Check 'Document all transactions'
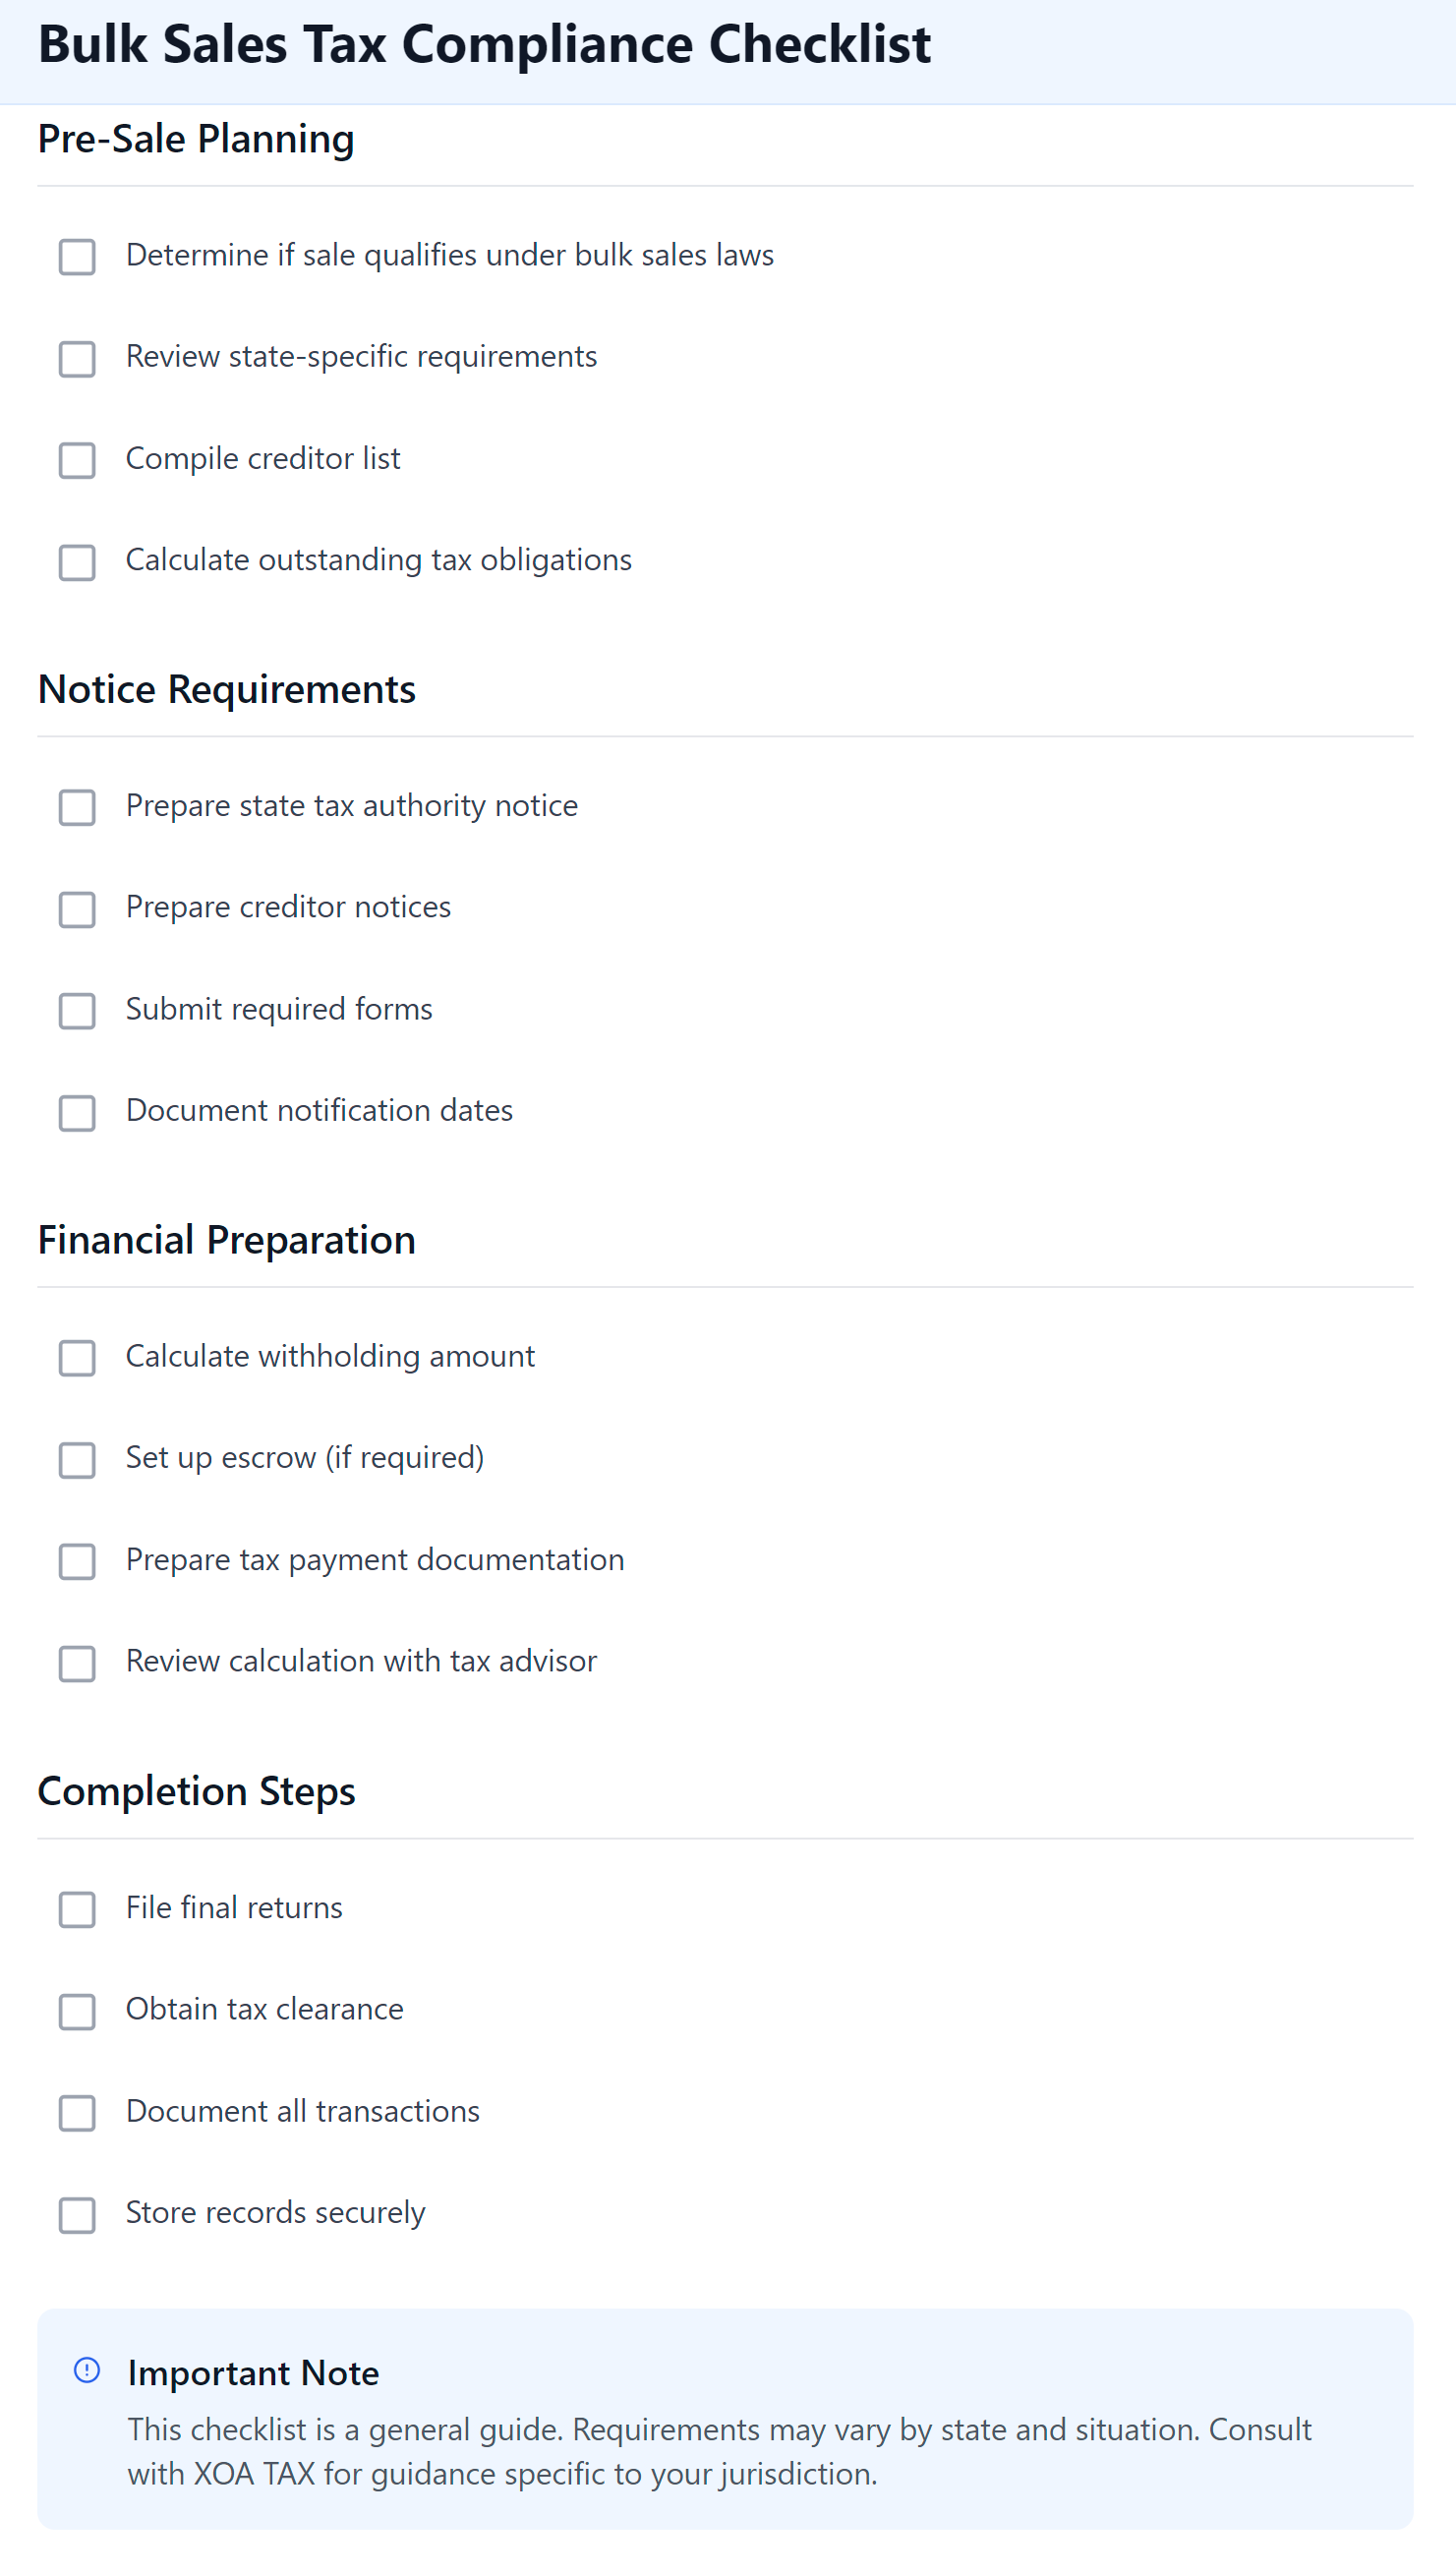Image resolution: width=1456 pixels, height=2574 pixels. [x=77, y=2113]
